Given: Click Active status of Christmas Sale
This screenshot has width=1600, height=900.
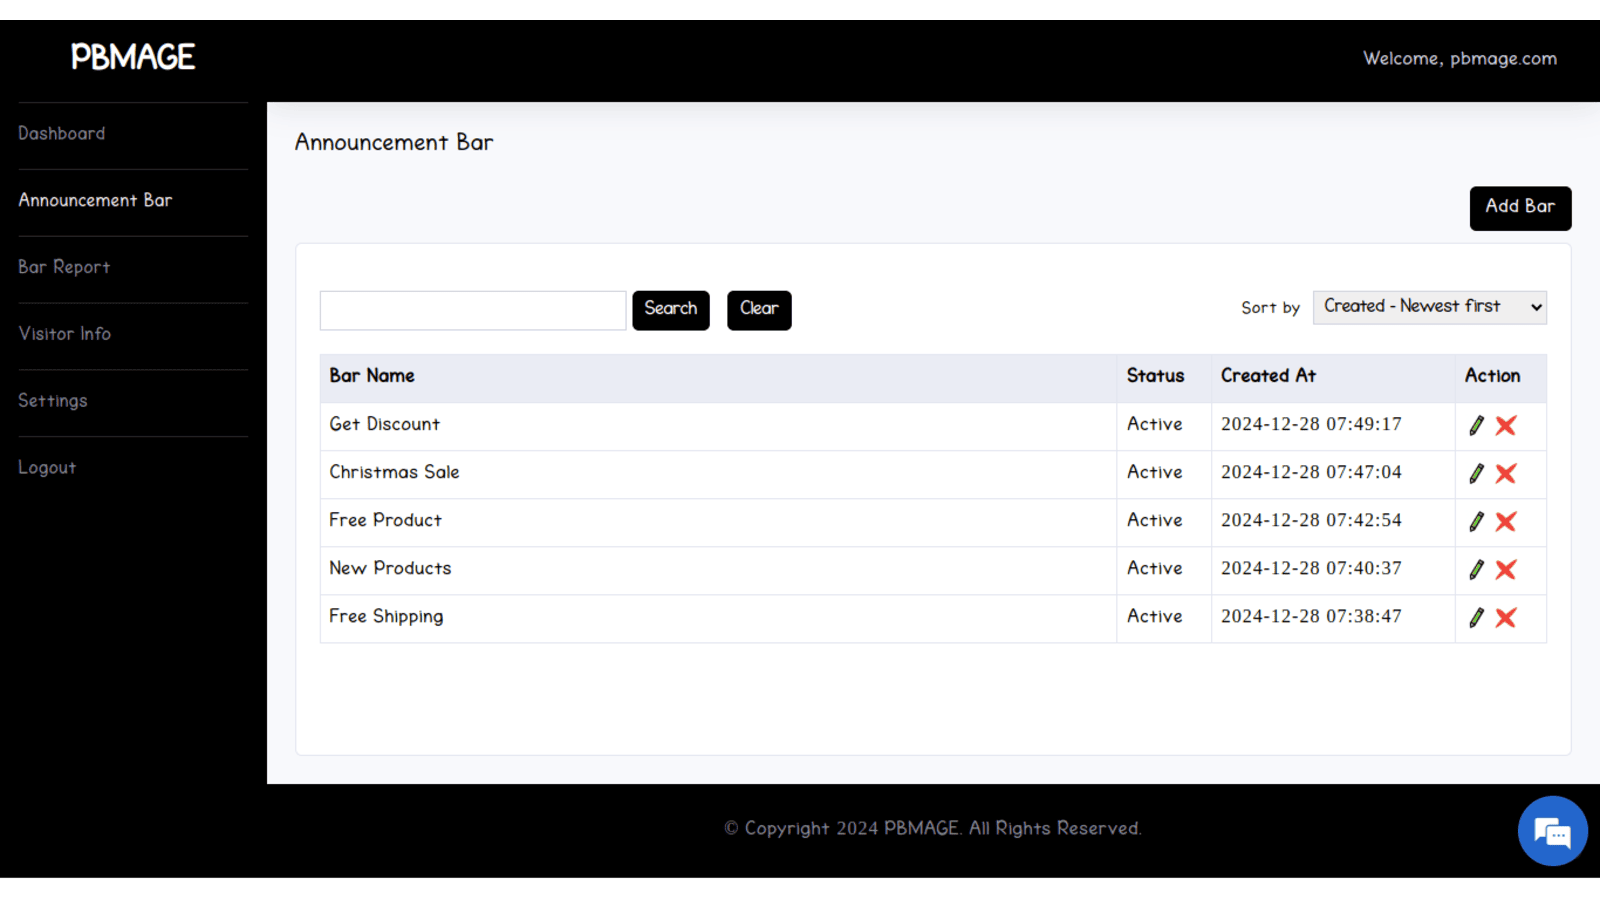Looking at the screenshot, I should pyautogui.click(x=1155, y=472).
